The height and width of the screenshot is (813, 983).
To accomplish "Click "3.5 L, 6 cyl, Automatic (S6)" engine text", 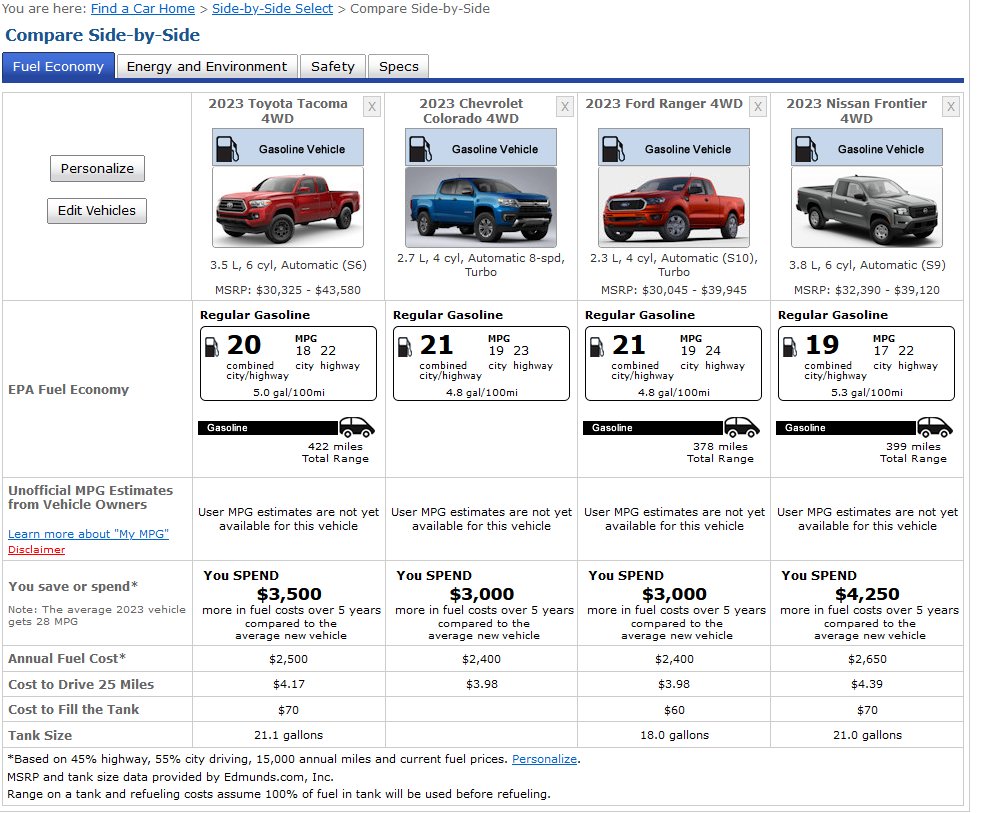I will [288, 265].
